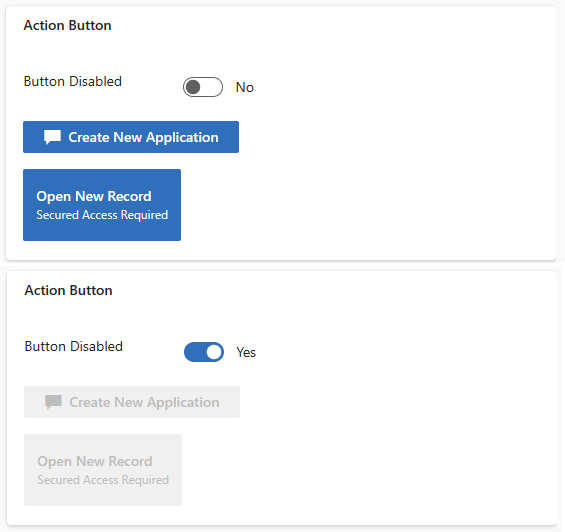Click the Action Button heading above the Yes toggle
Screen dimensions: 565x532
tap(68, 291)
